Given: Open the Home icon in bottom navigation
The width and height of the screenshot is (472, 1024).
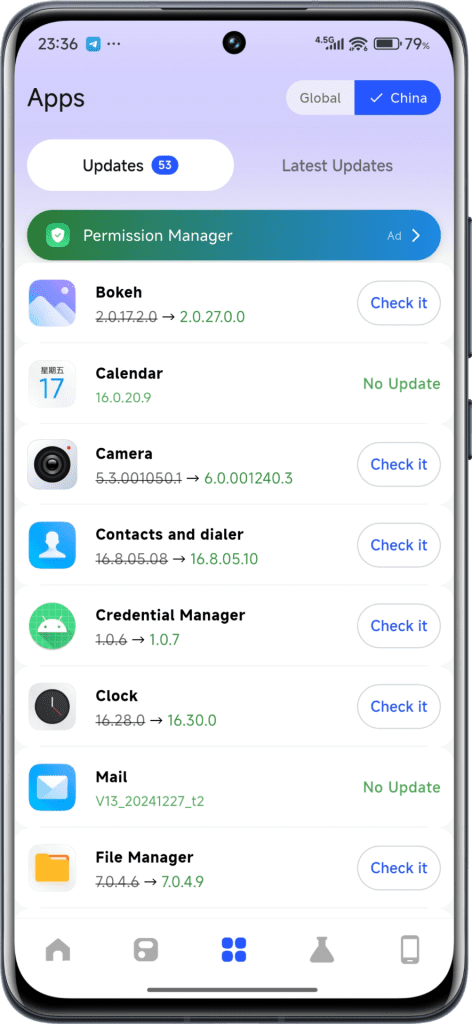Looking at the screenshot, I should click(58, 950).
